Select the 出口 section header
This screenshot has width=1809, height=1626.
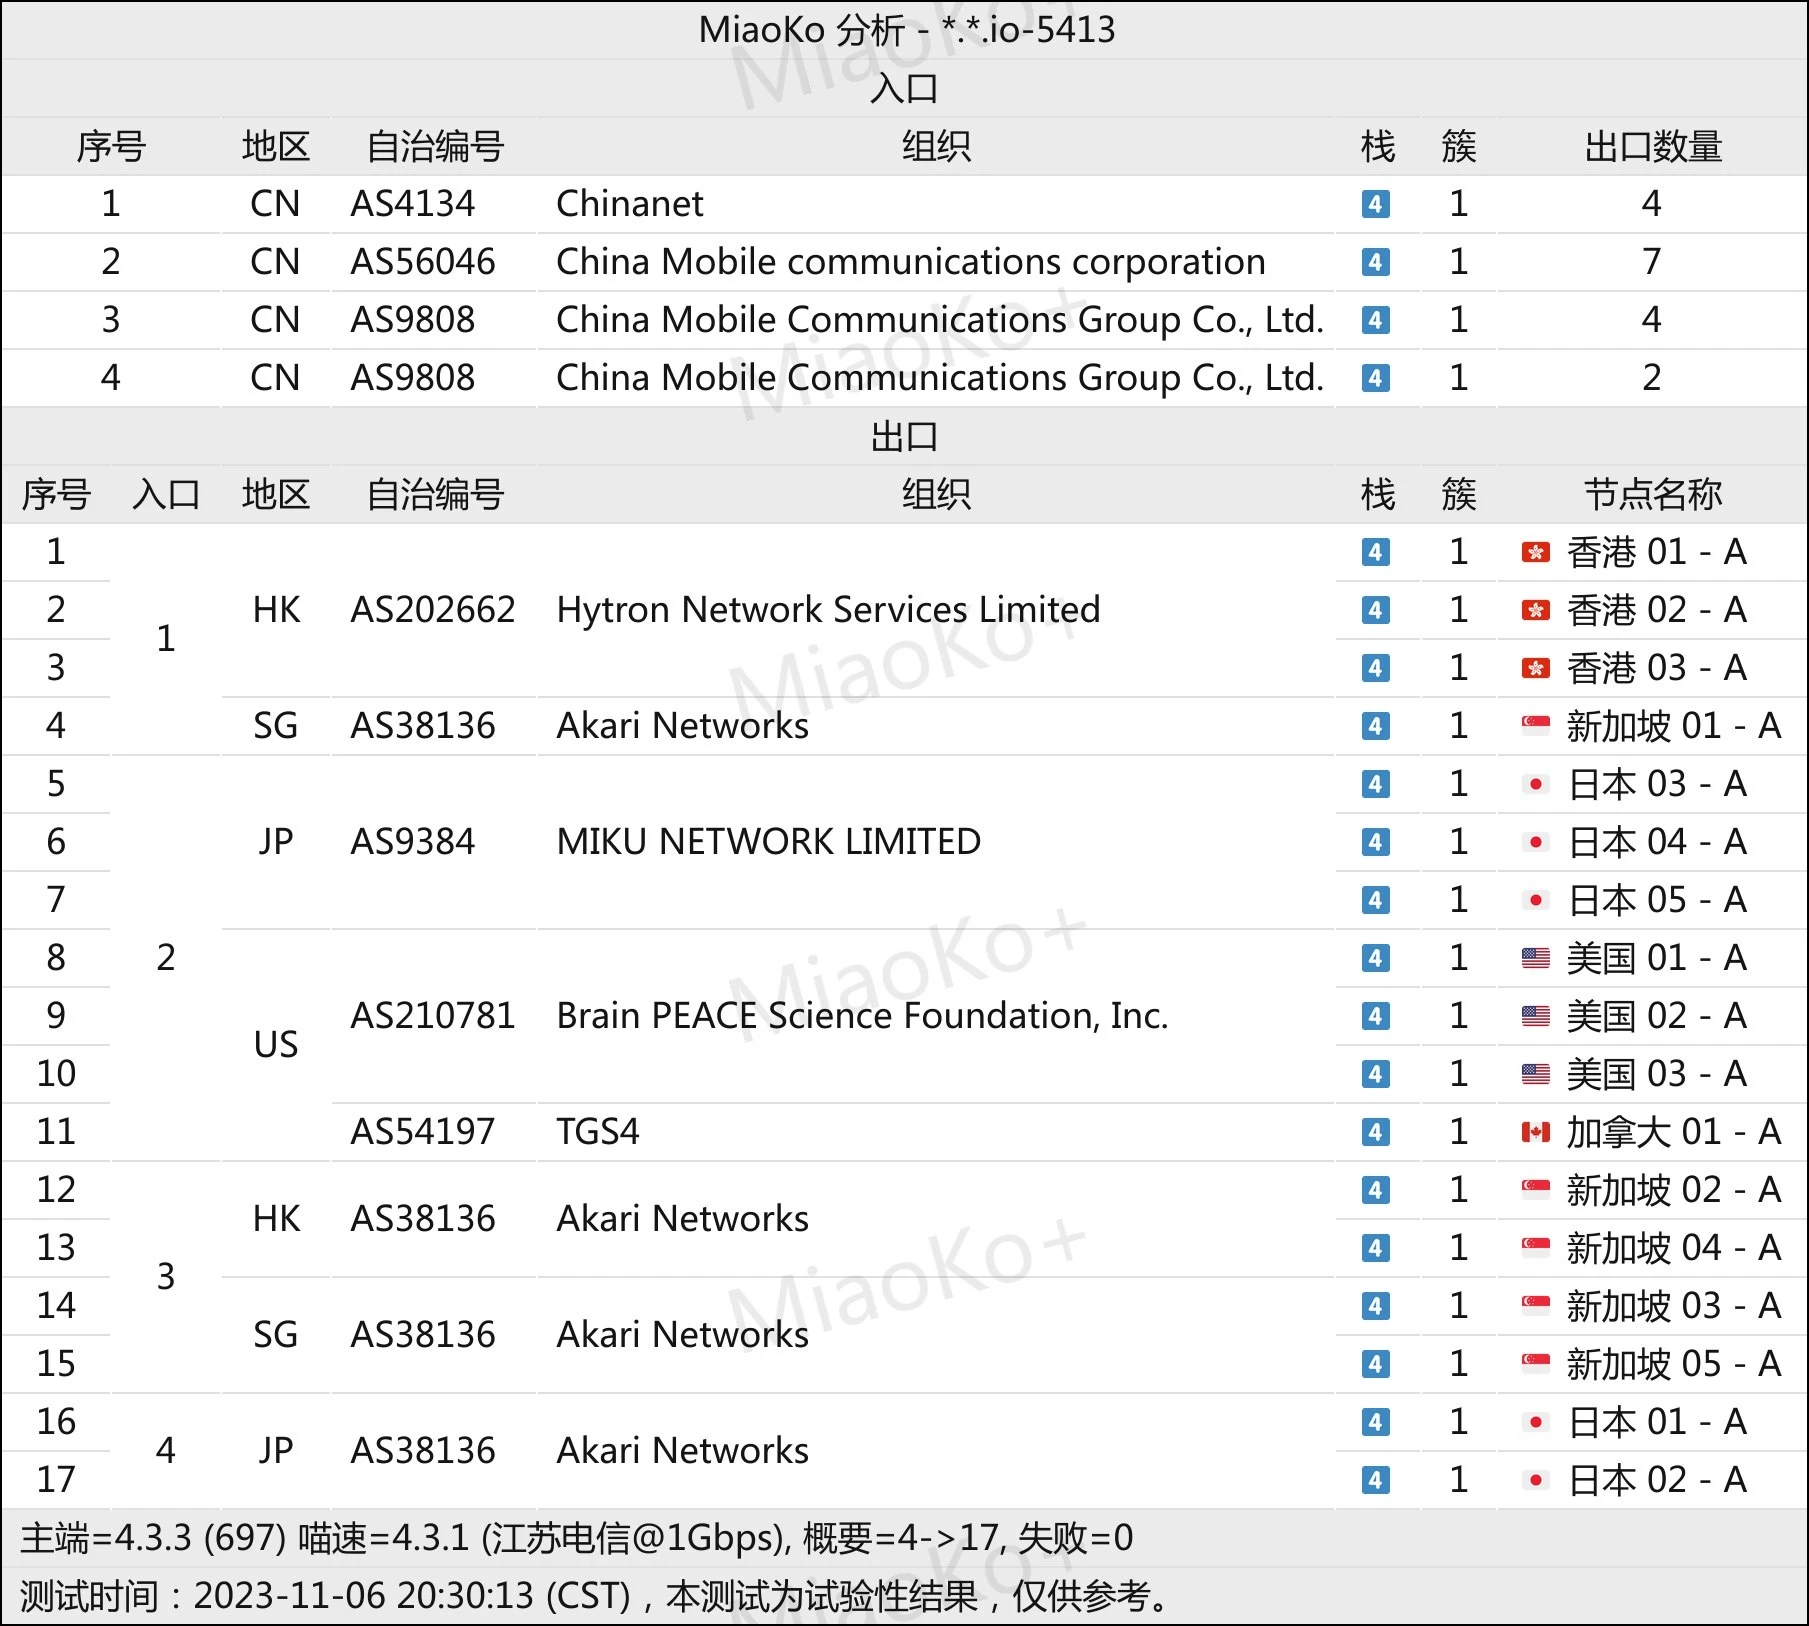904,436
